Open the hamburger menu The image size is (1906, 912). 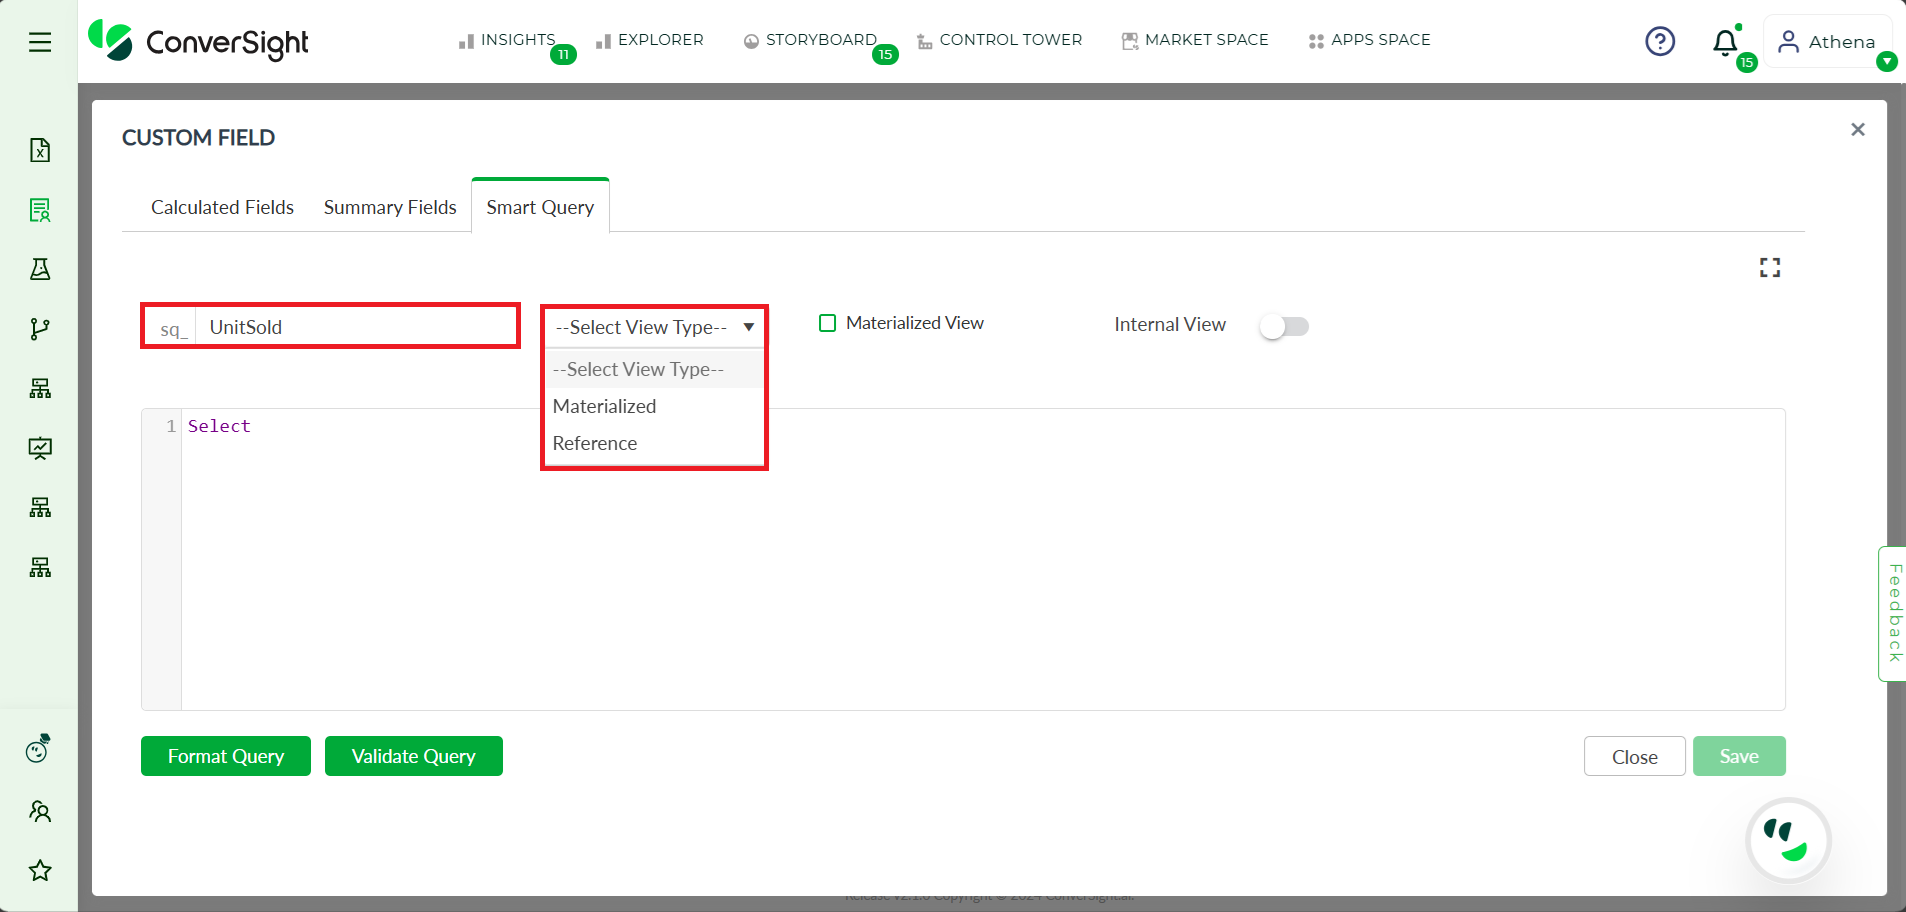[x=40, y=42]
